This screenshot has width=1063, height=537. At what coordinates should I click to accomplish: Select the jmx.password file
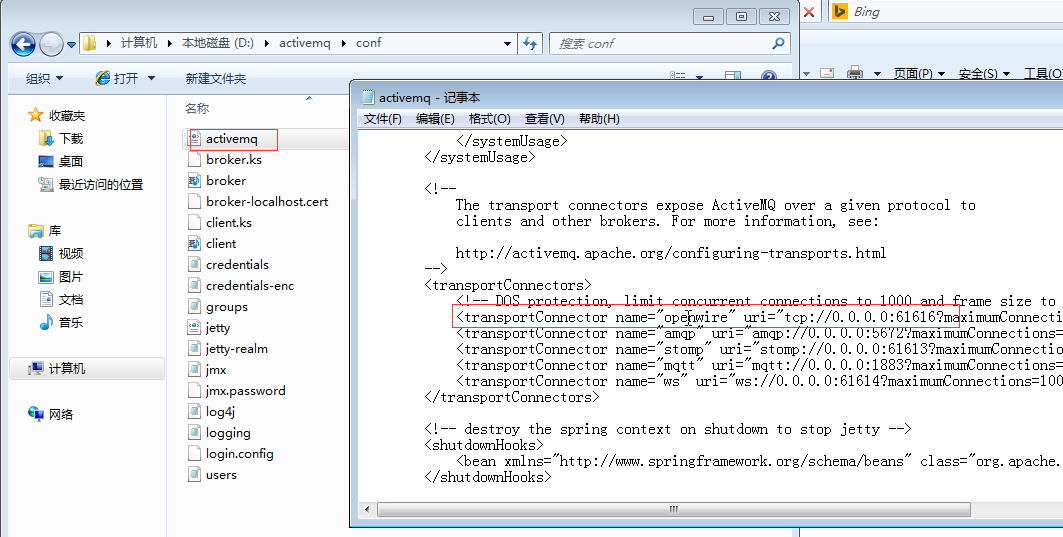[245, 391]
